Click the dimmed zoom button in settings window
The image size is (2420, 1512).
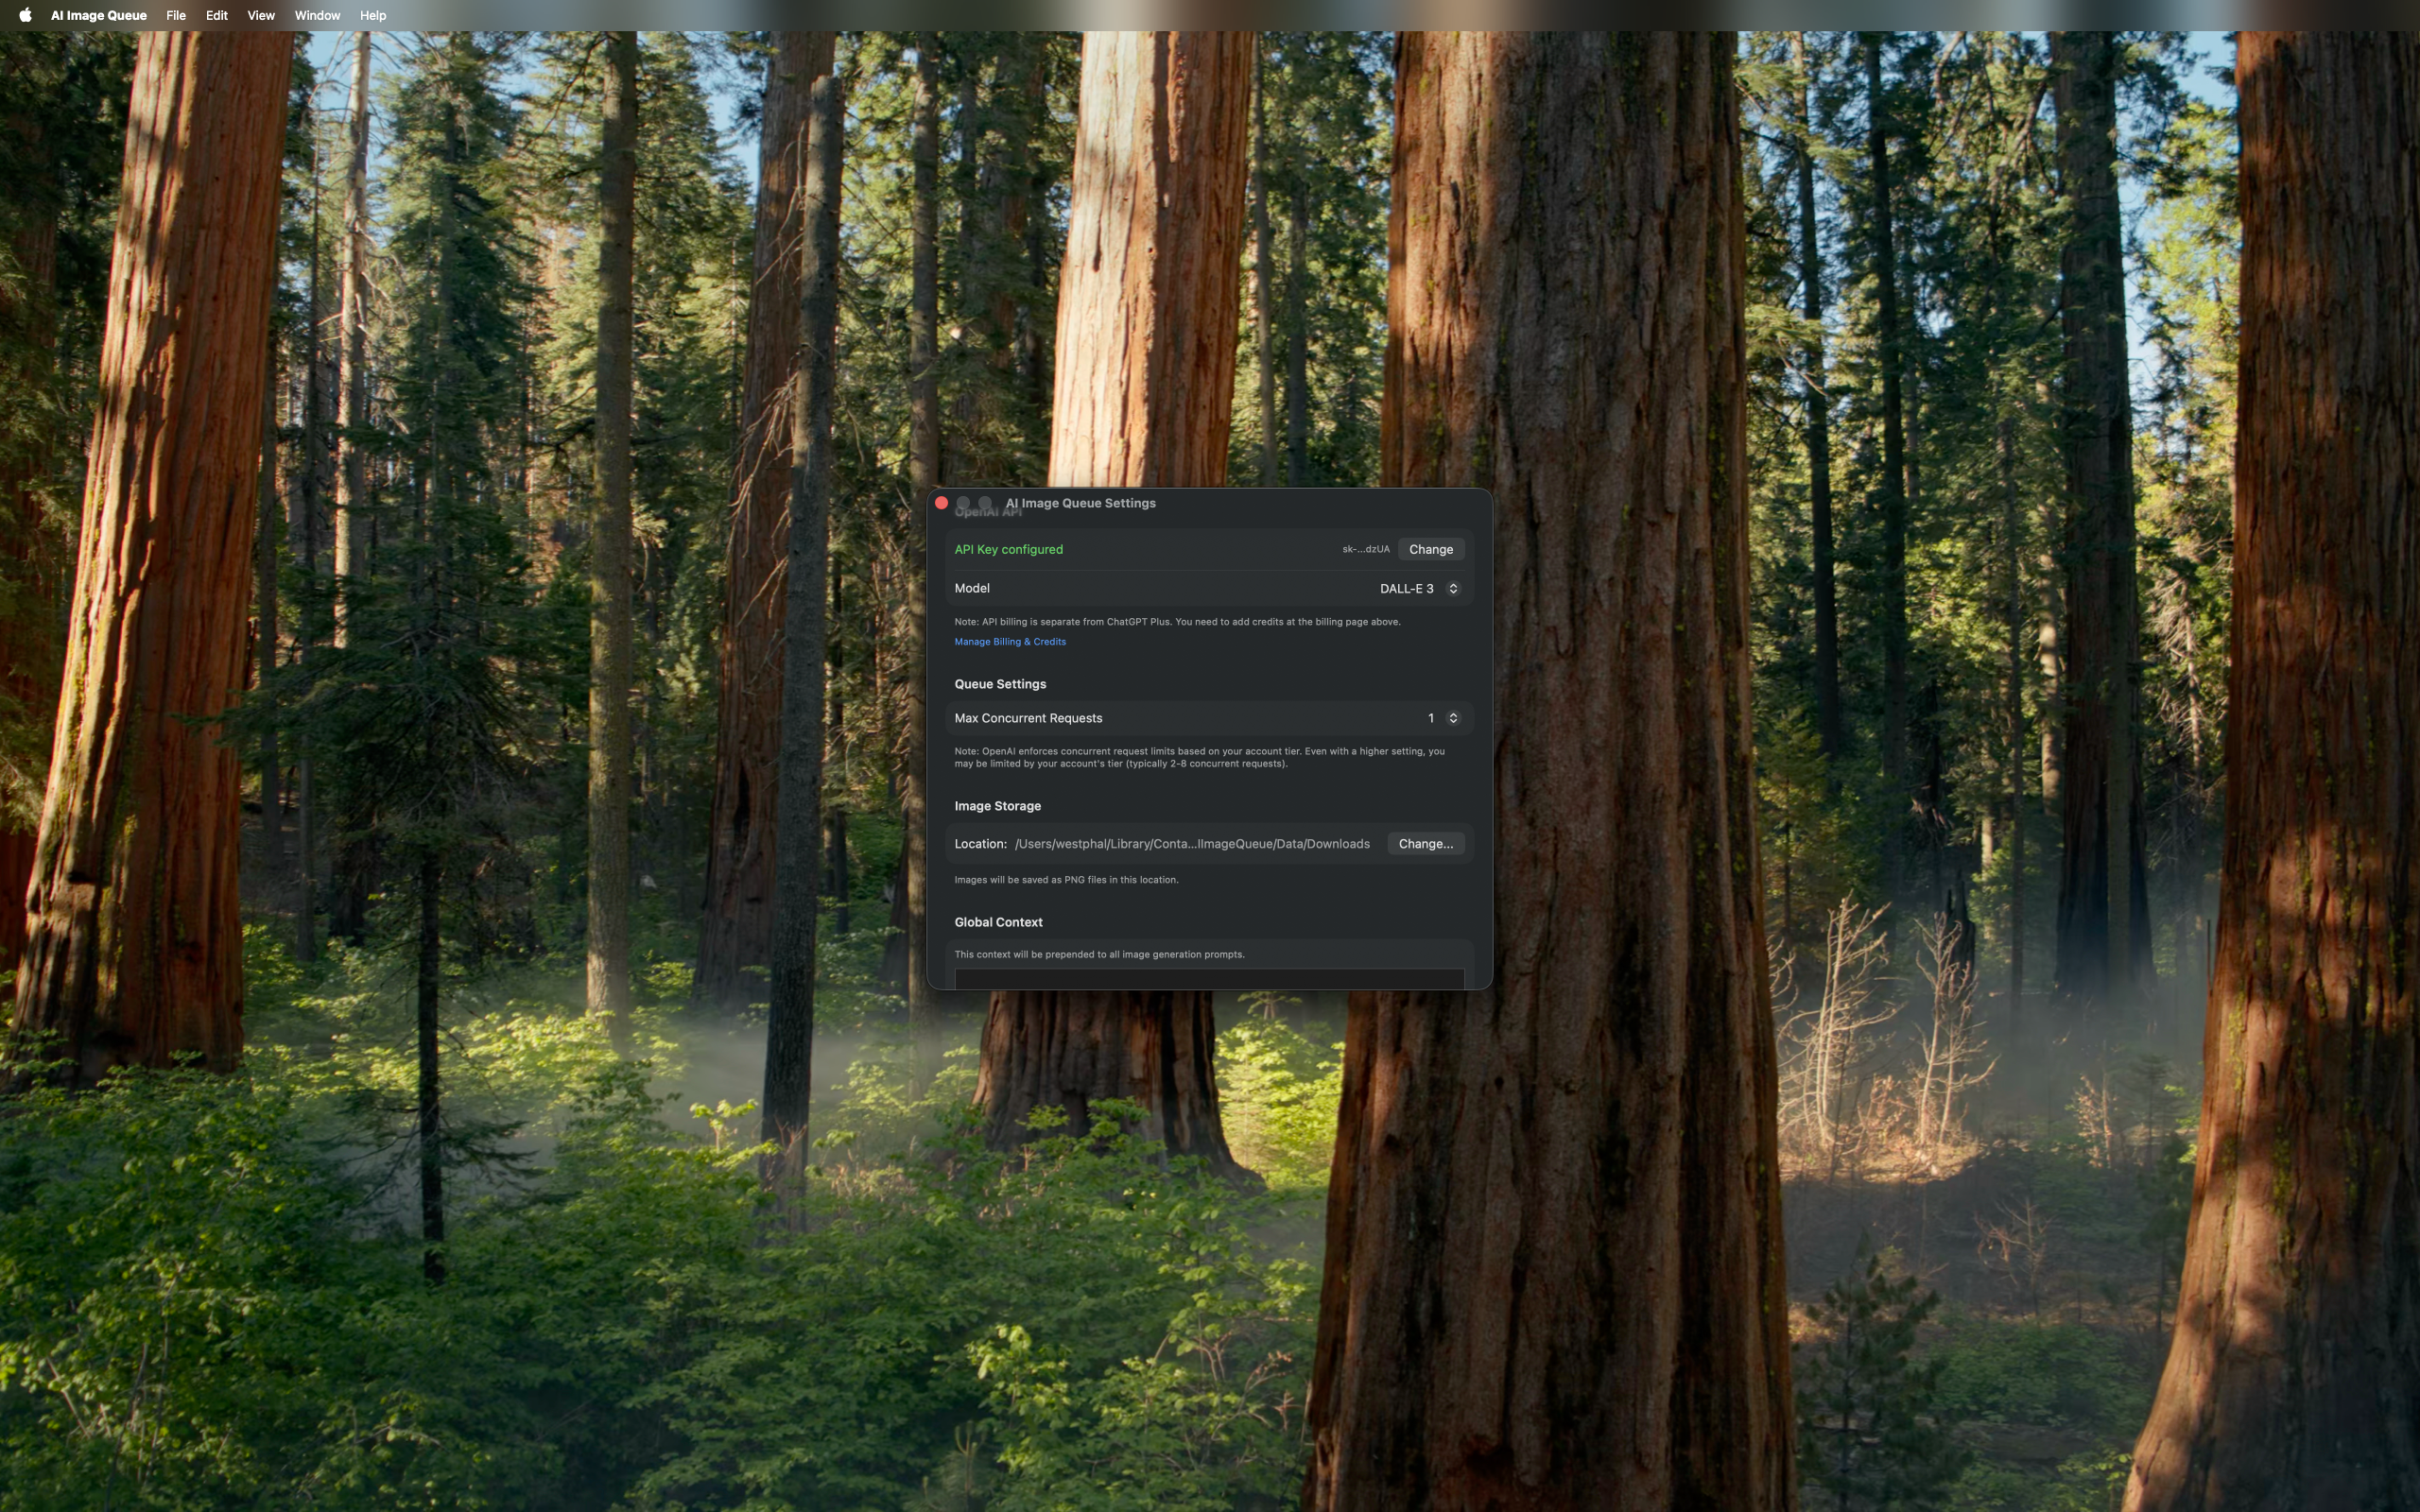(x=985, y=503)
